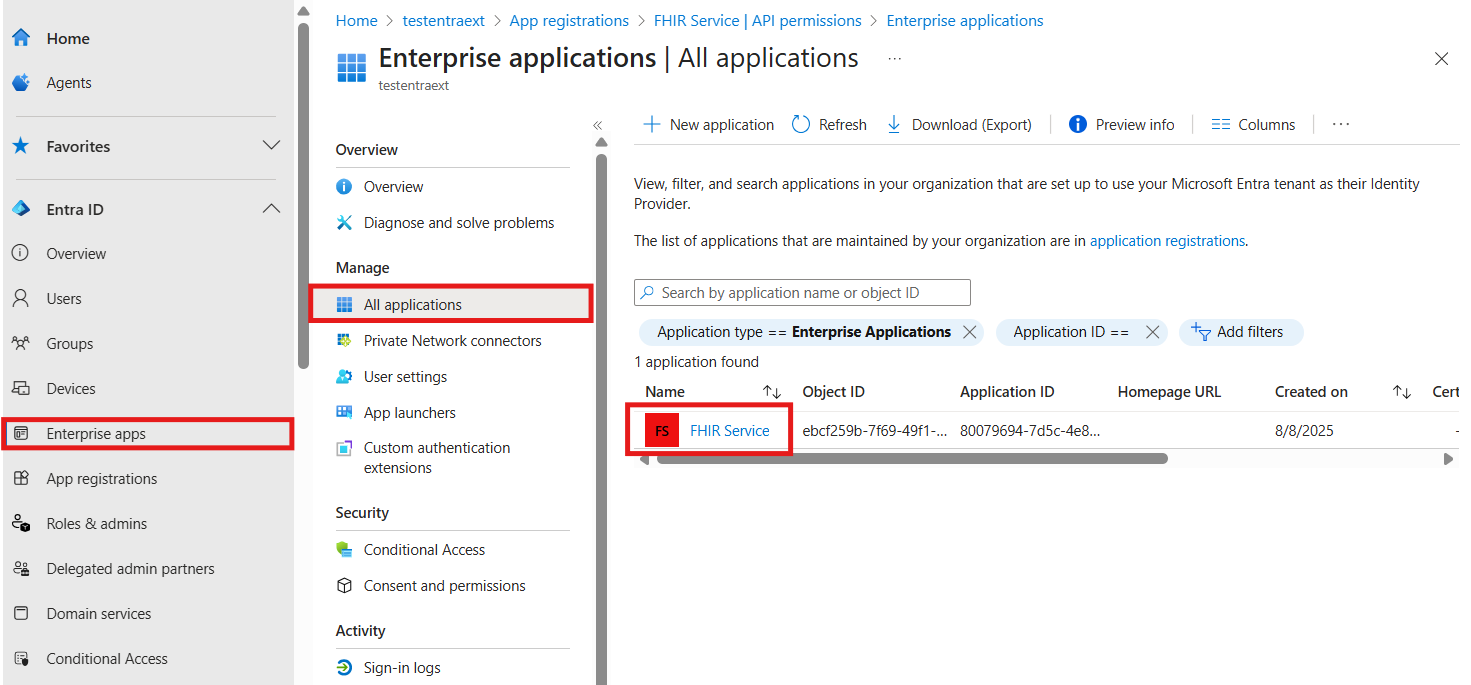This screenshot has height=685, width=1471.
Task: Collapse the Favorites section
Action: click(x=271, y=145)
